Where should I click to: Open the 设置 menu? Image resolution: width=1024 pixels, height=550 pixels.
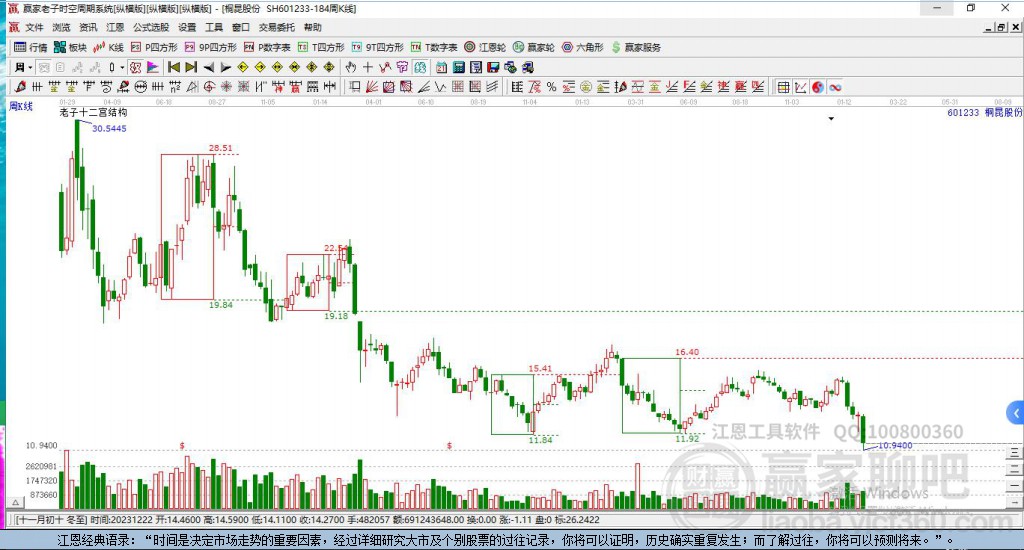(x=187, y=27)
